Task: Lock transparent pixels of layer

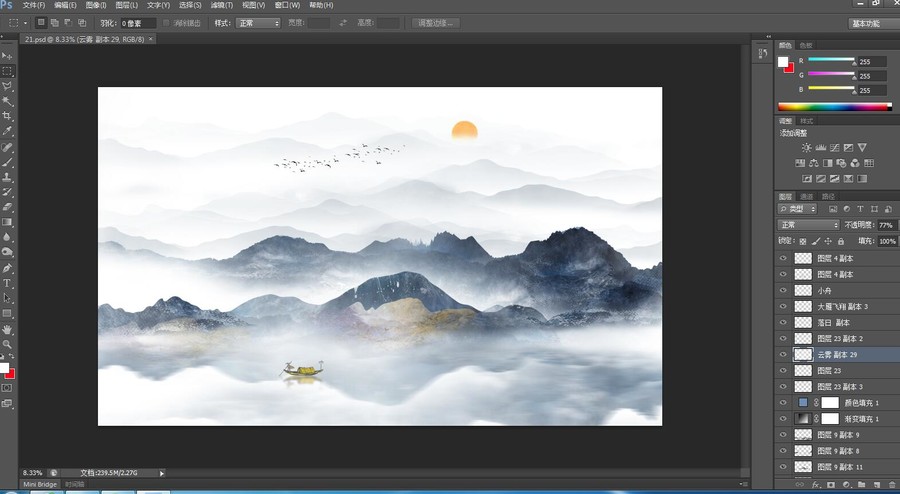Action: coord(803,242)
